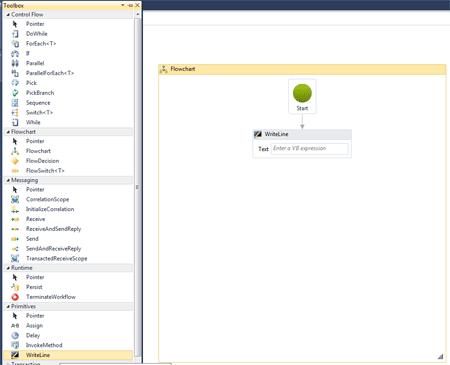Collapse the Flowchart toolbox section
This screenshot has height=365, width=450.
coord(8,132)
